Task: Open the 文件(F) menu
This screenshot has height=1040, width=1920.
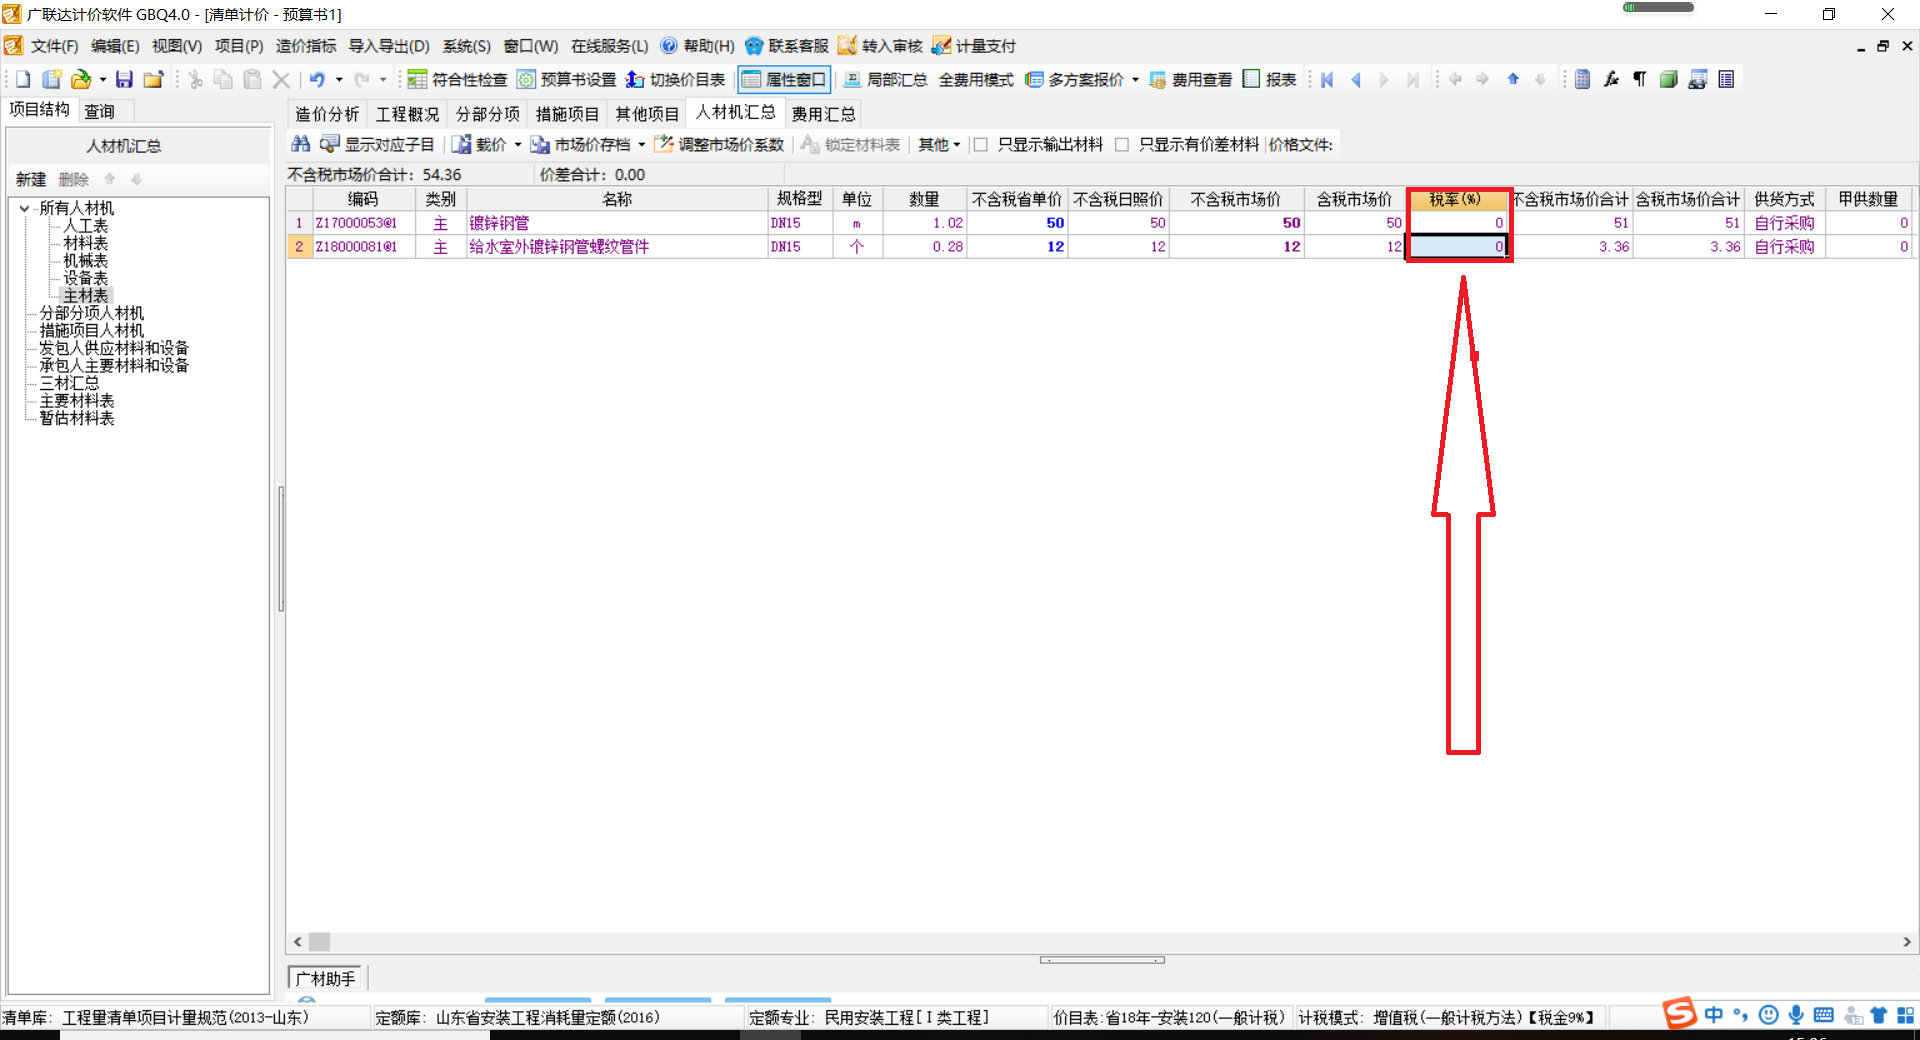Action: coord(54,46)
